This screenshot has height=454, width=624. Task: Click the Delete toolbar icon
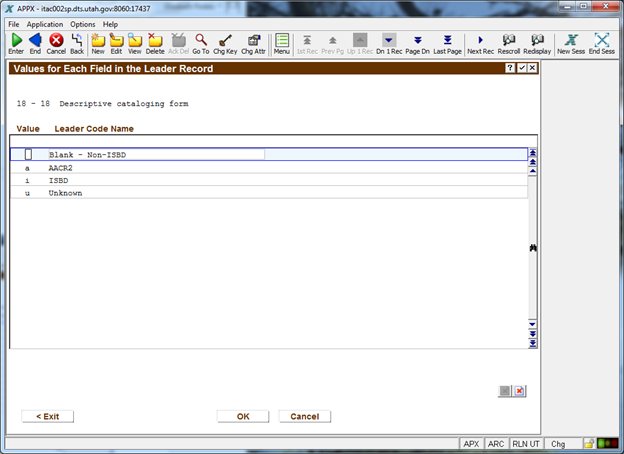[x=155, y=43]
